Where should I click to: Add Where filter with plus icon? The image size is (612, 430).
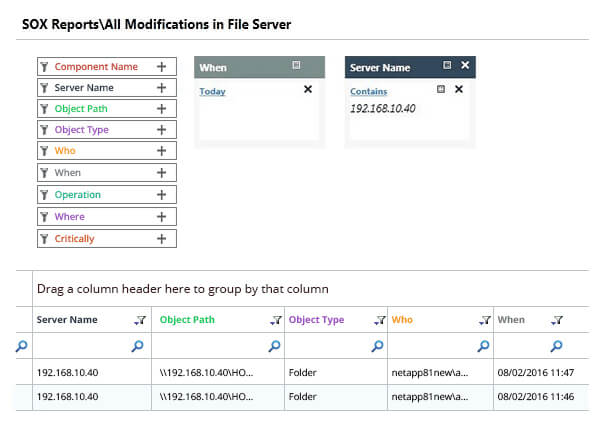(x=162, y=217)
